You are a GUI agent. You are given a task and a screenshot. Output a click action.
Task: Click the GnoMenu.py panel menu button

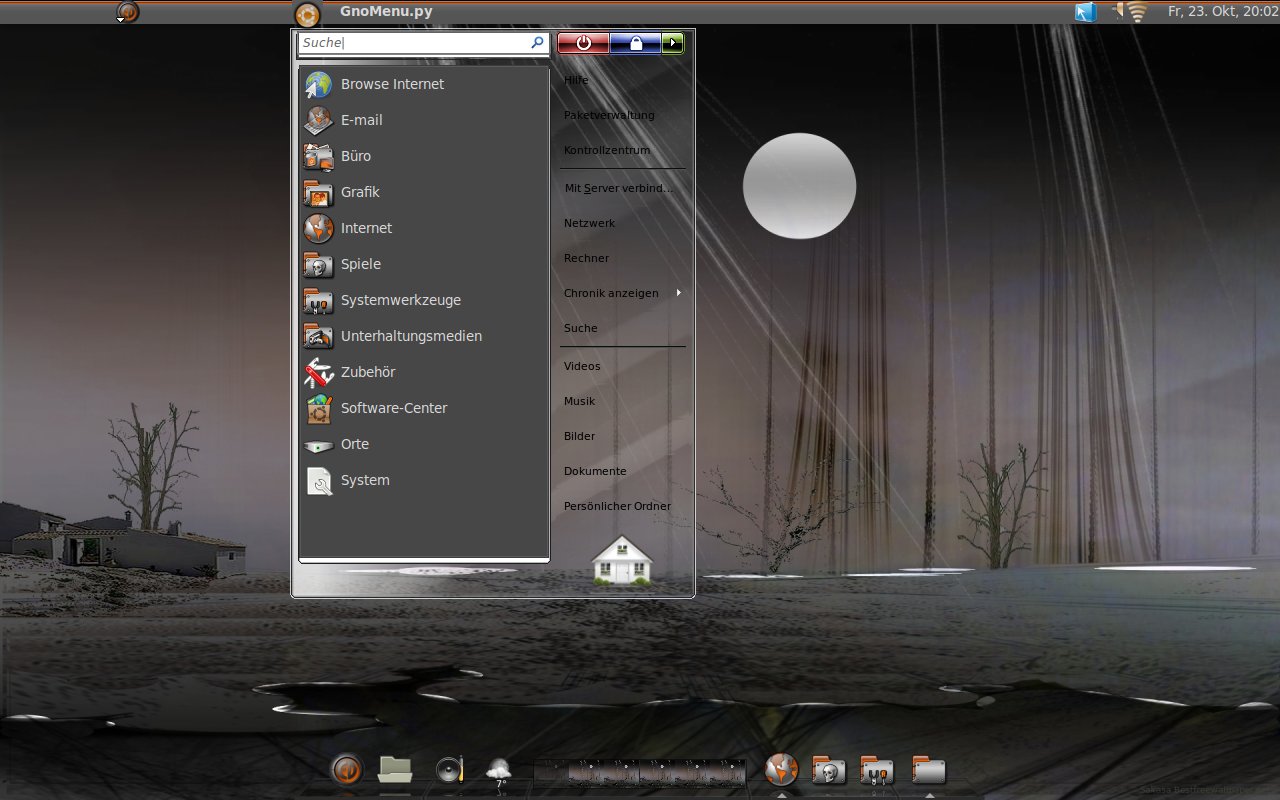pyautogui.click(x=307, y=14)
